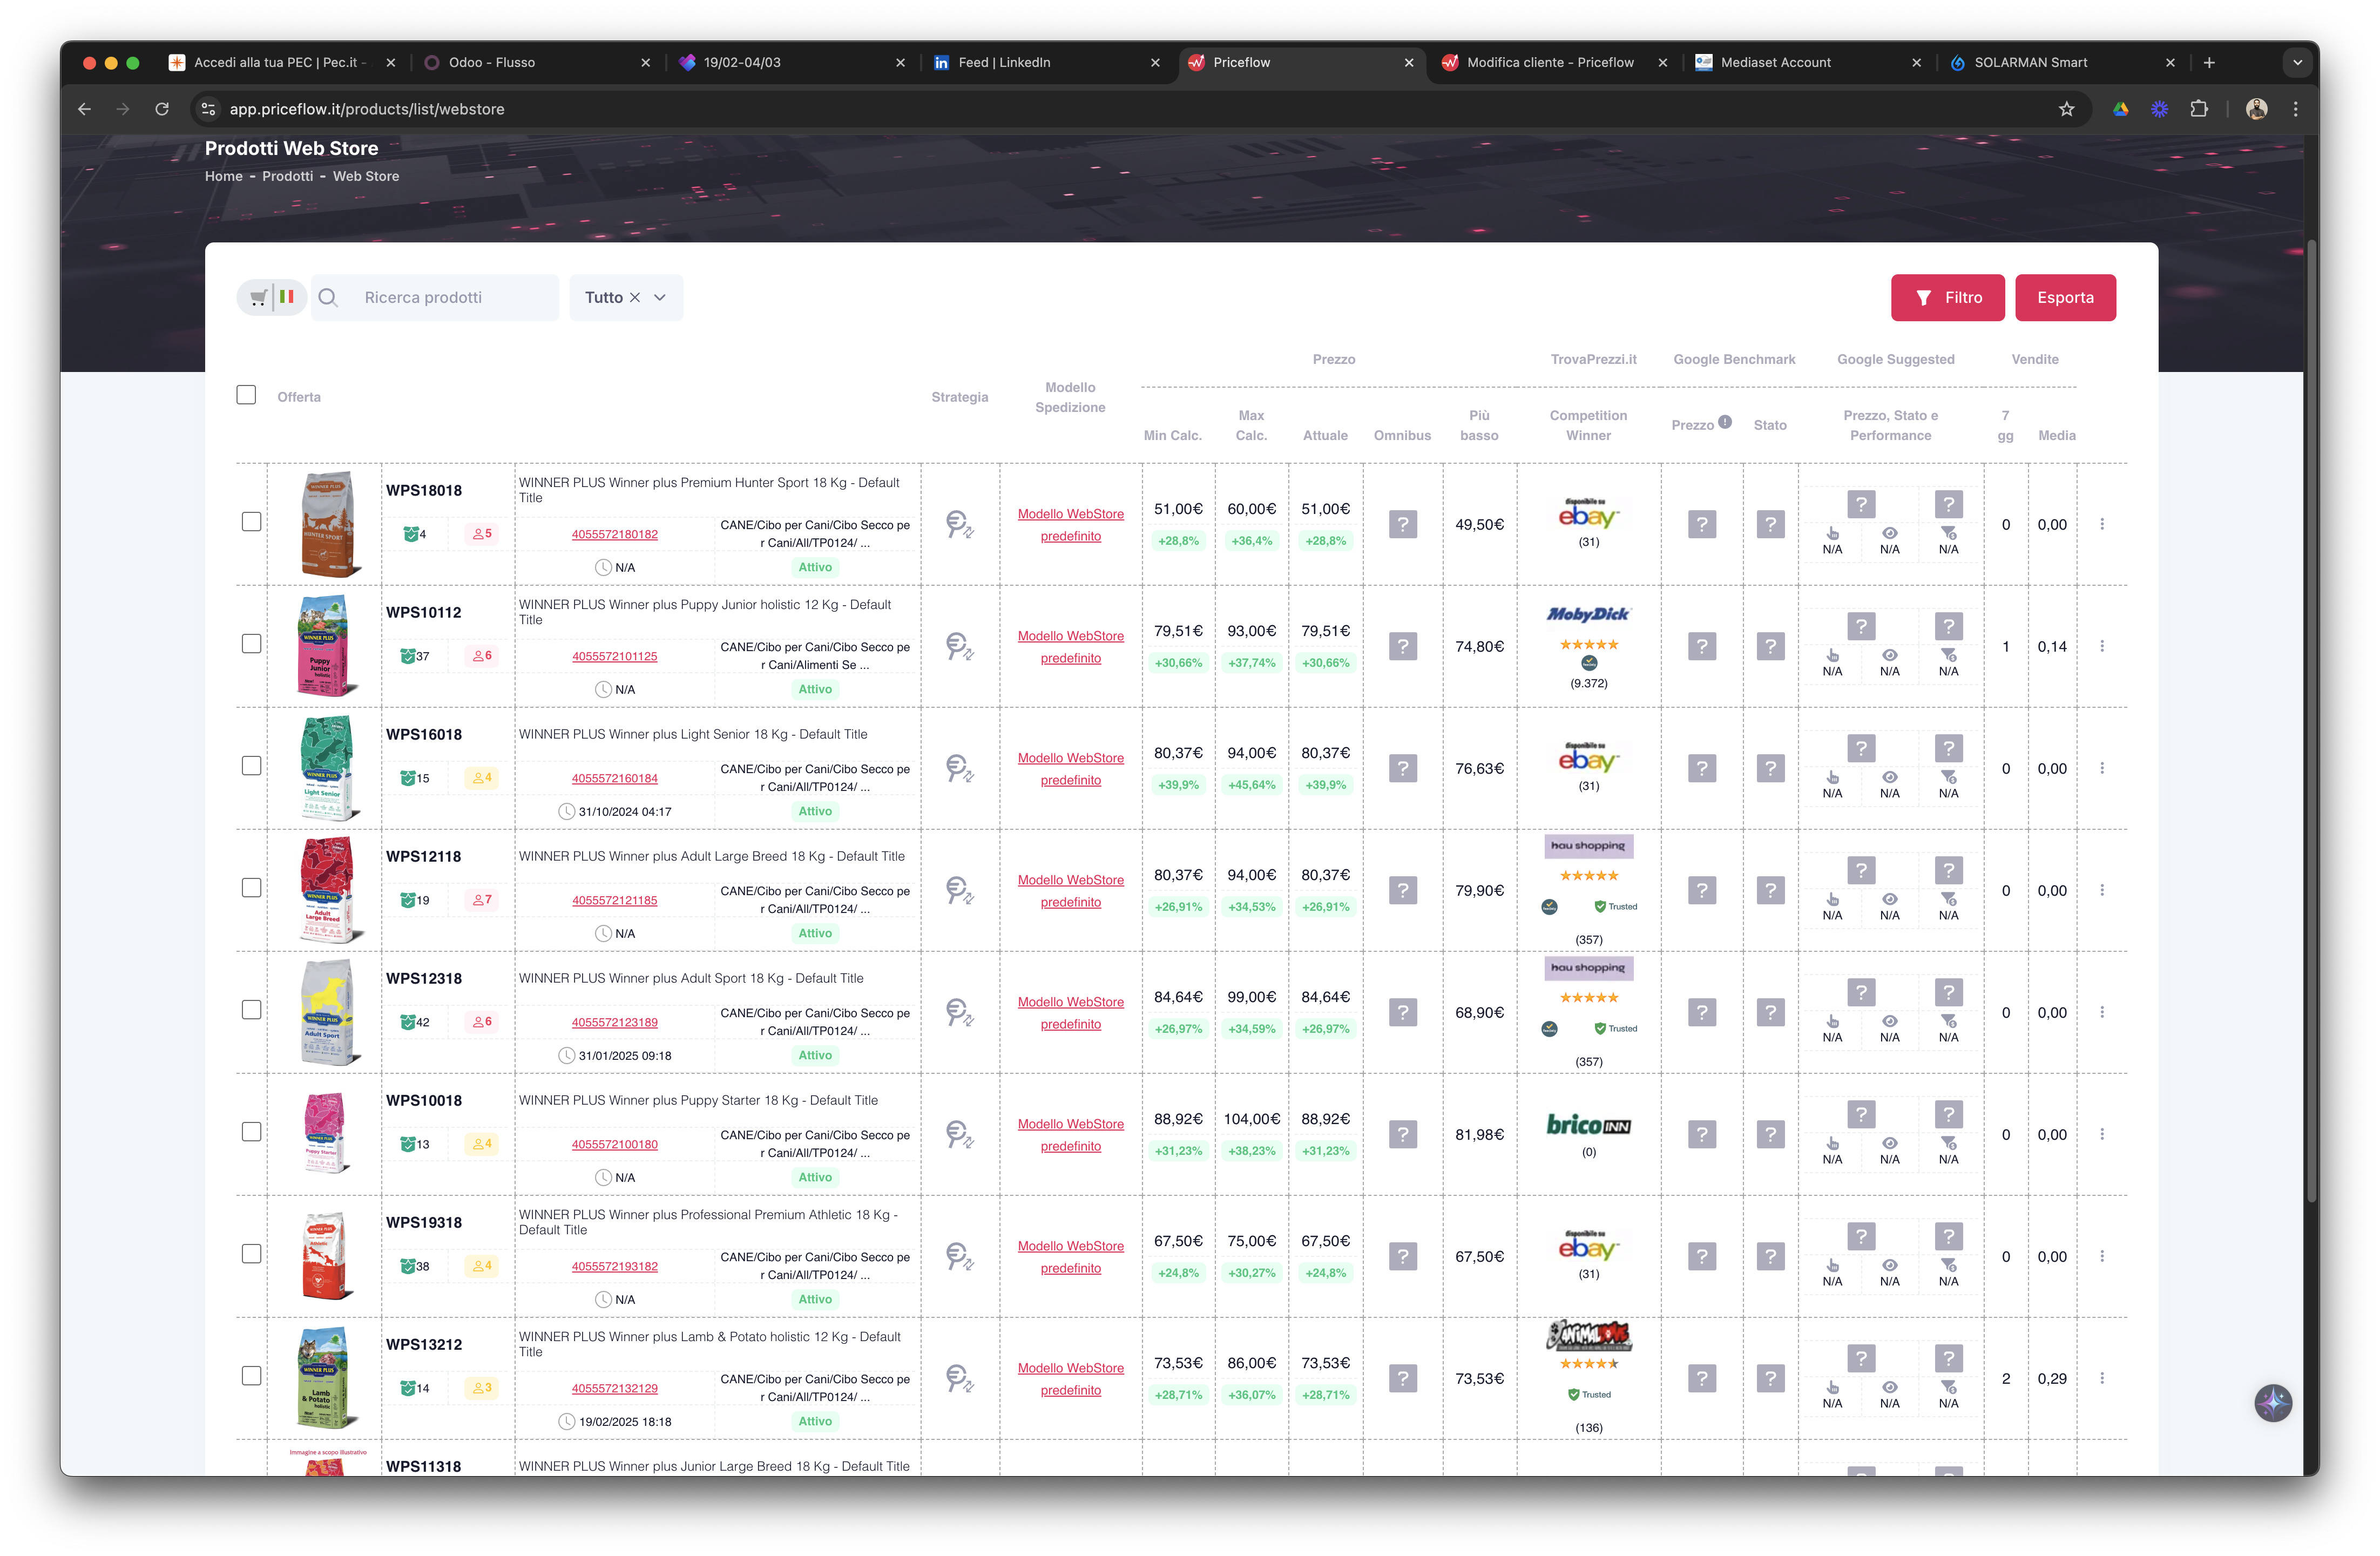Click the search magnifier icon
The height and width of the screenshot is (1556, 2380).
pos(327,297)
